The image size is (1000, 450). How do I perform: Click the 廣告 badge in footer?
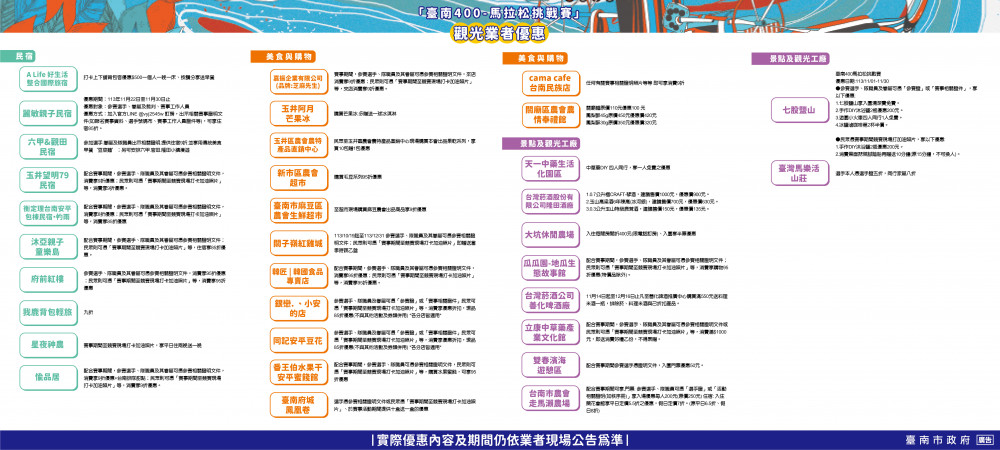click(x=985, y=440)
